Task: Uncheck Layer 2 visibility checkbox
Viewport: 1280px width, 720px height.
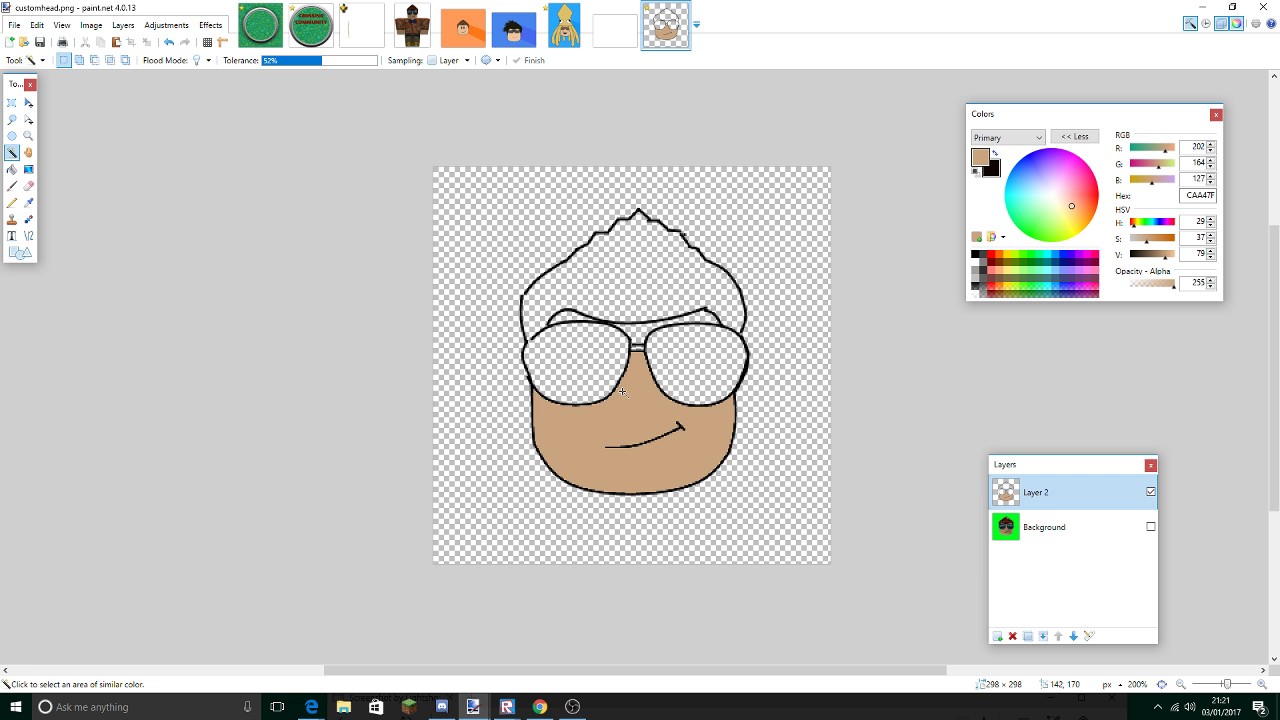Action: click(x=1151, y=492)
